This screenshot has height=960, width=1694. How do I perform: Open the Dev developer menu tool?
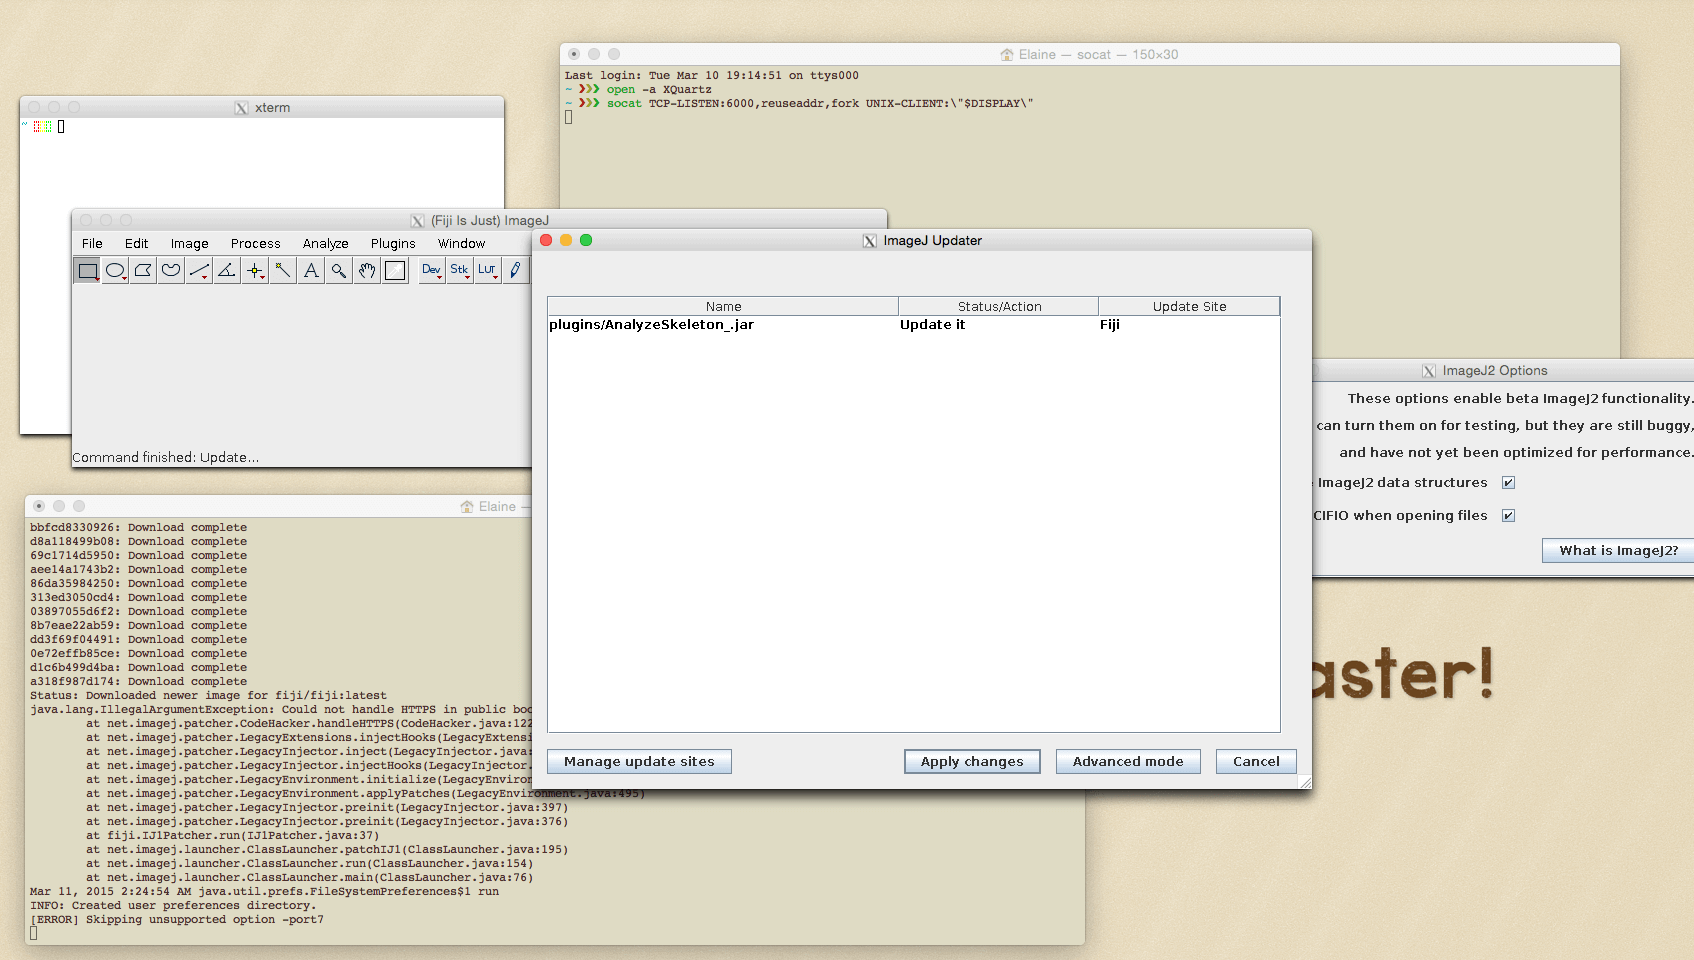[x=432, y=270]
